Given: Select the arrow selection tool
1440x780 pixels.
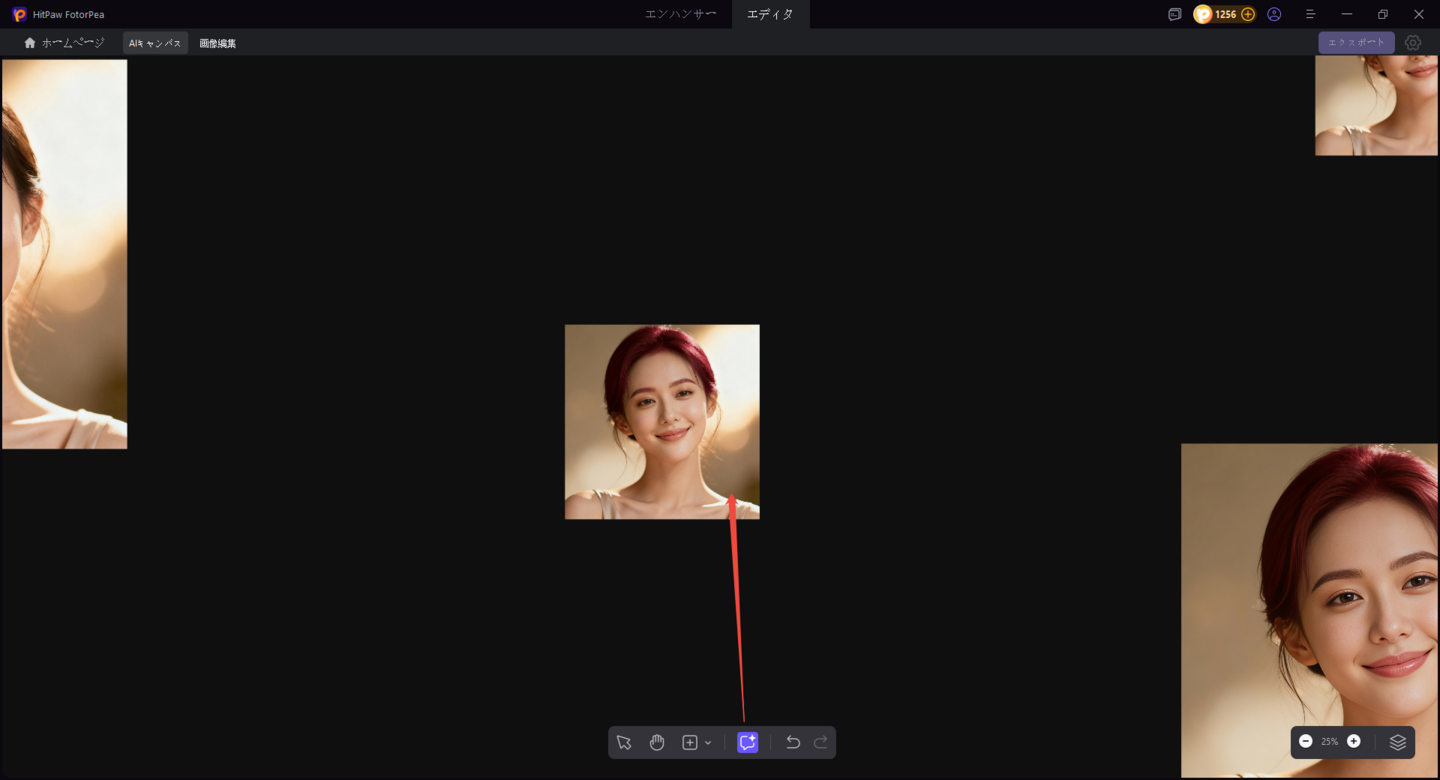Looking at the screenshot, I should click(624, 742).
